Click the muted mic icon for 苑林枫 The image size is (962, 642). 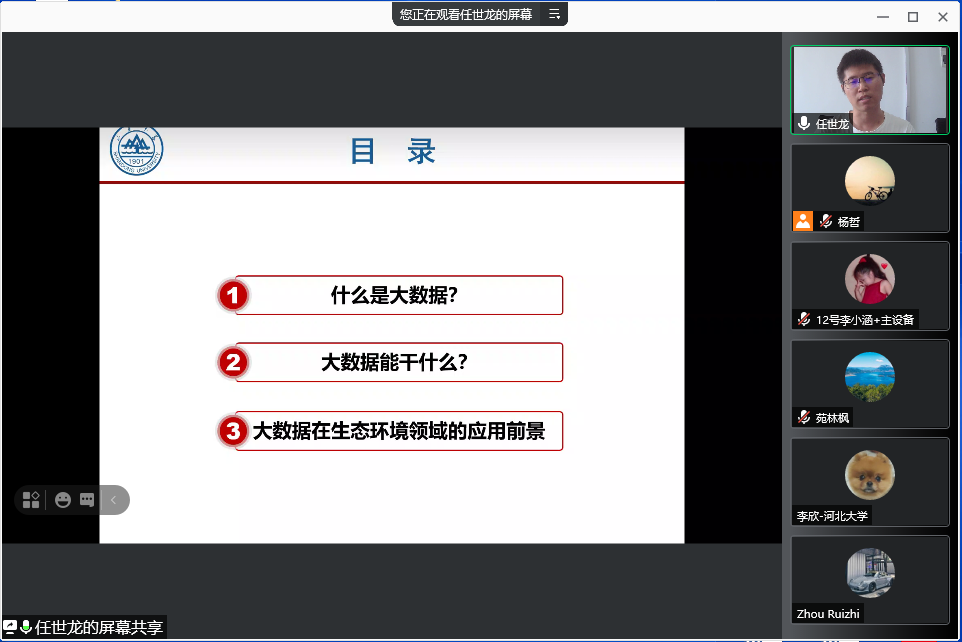coord(803,417)
